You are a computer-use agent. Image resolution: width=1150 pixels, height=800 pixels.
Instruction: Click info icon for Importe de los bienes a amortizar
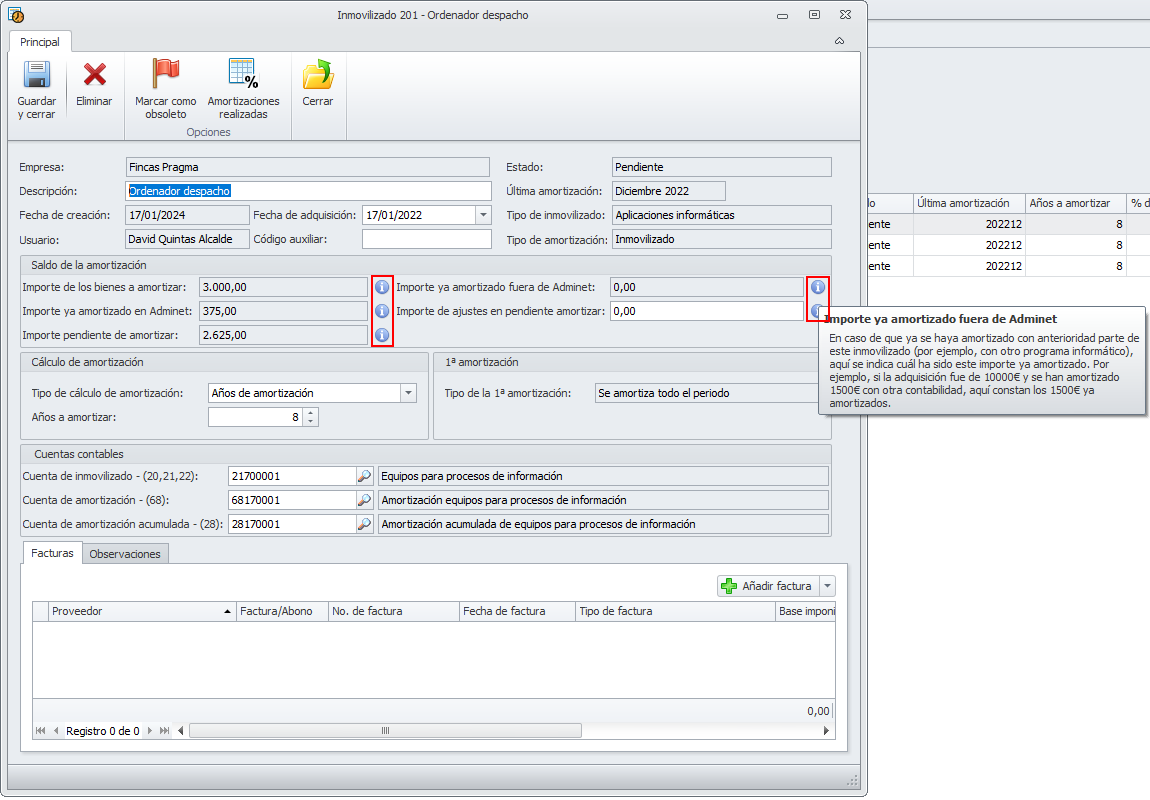[382, 287]
